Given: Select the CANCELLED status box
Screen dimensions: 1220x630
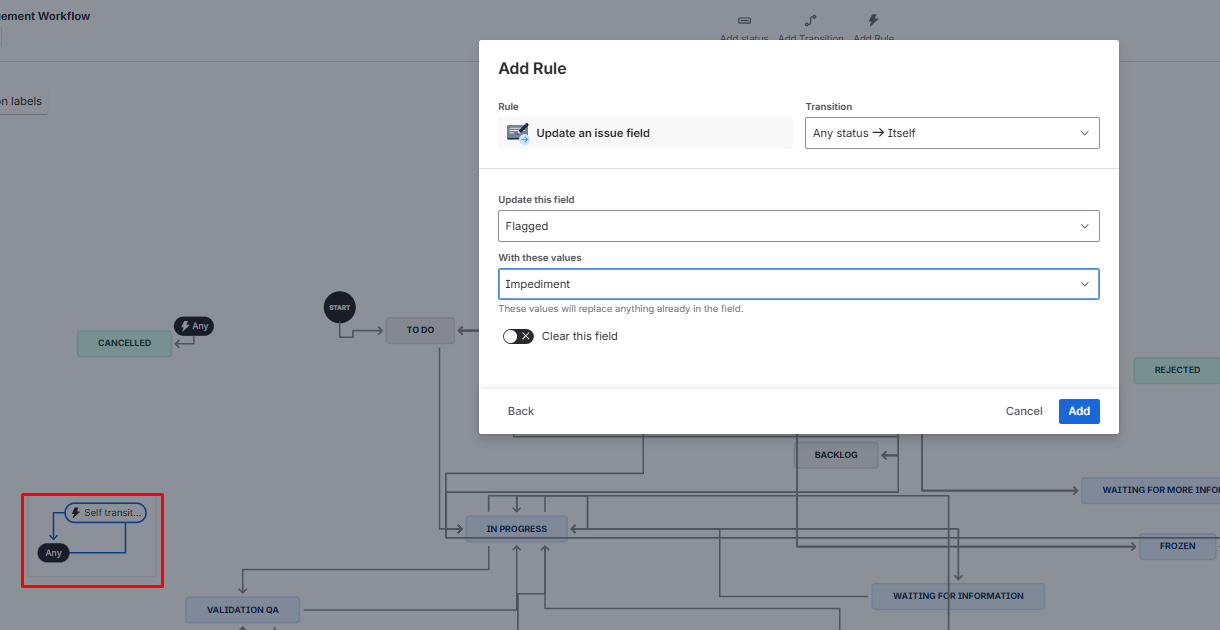Looking at the screenshot, I should click(125, 343).
